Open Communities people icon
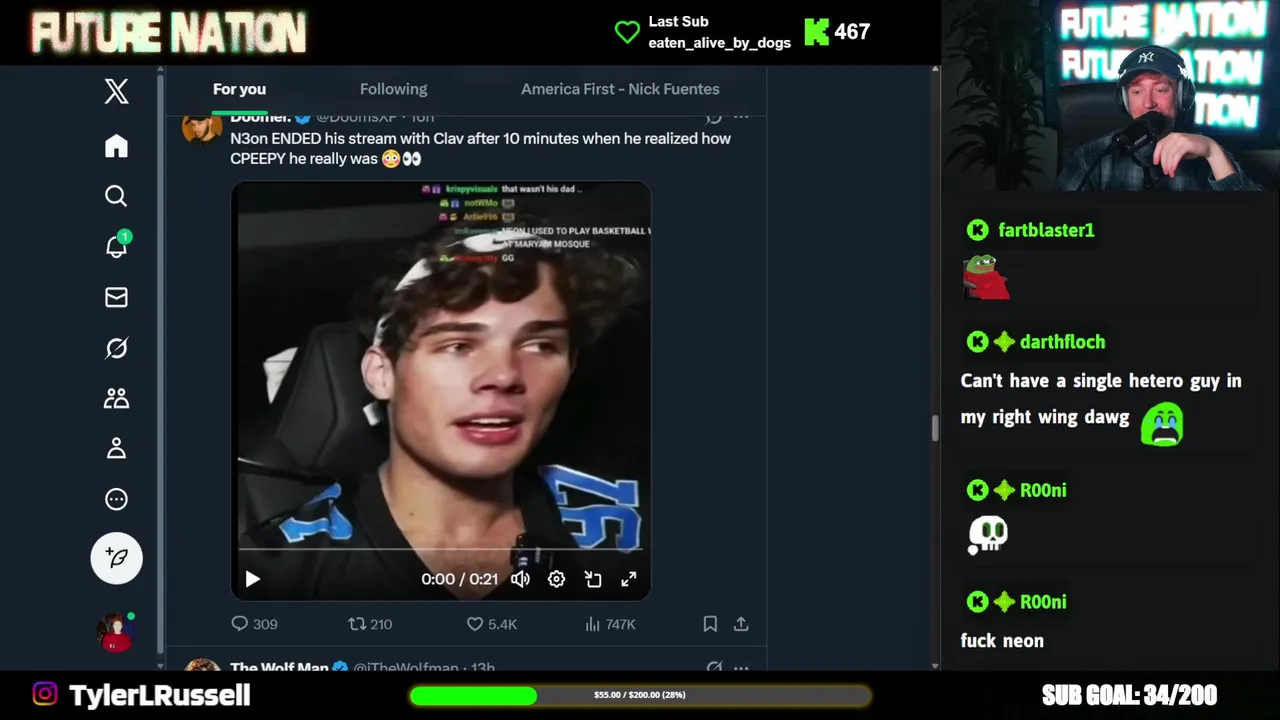The width and height of the screenshot is (1280, 720). coord(116,398)
